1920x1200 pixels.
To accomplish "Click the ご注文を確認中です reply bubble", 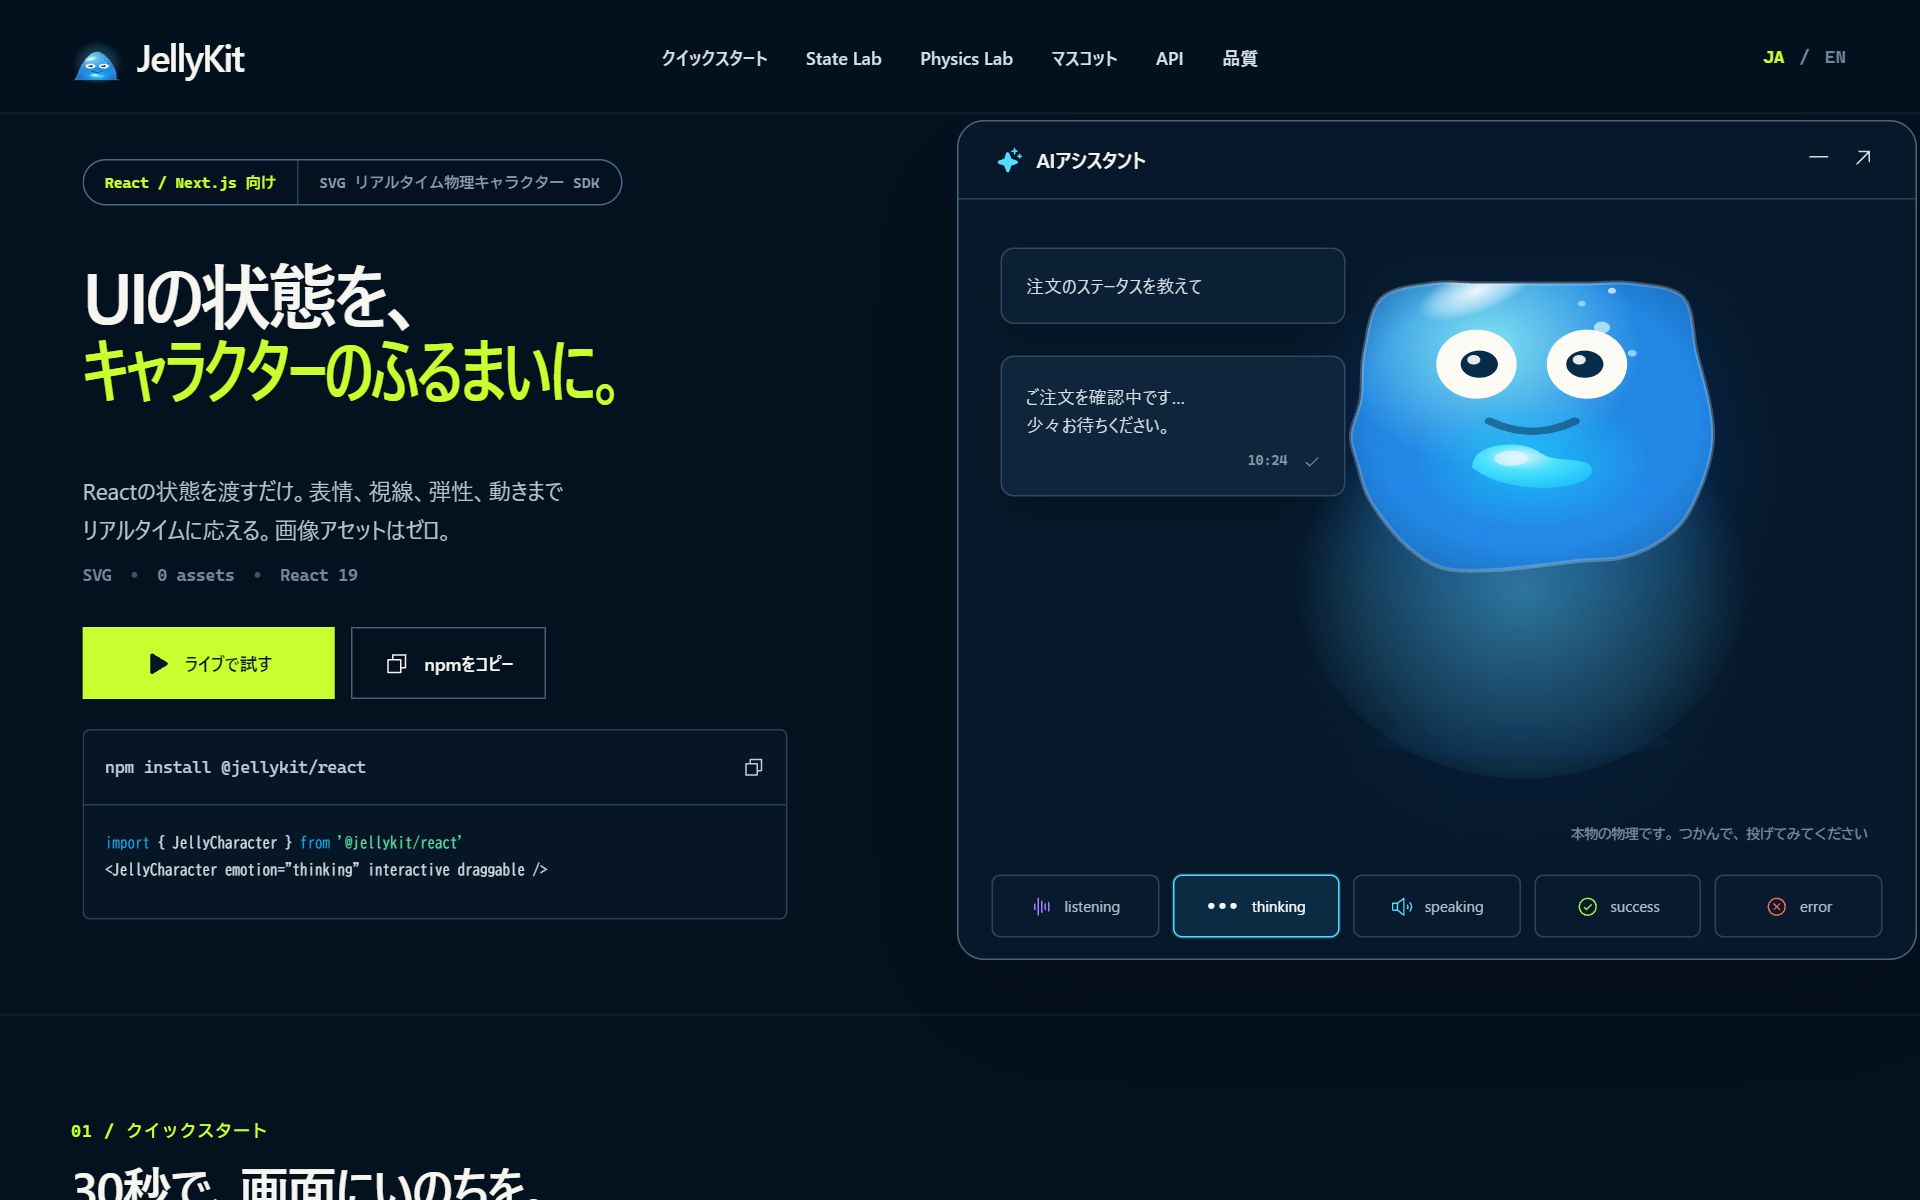I will (x=1172, y=426).
